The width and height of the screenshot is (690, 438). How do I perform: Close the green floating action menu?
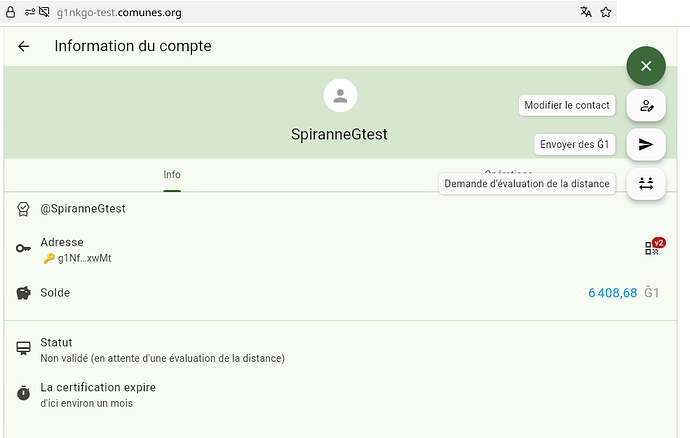click(x=646, y=66)
